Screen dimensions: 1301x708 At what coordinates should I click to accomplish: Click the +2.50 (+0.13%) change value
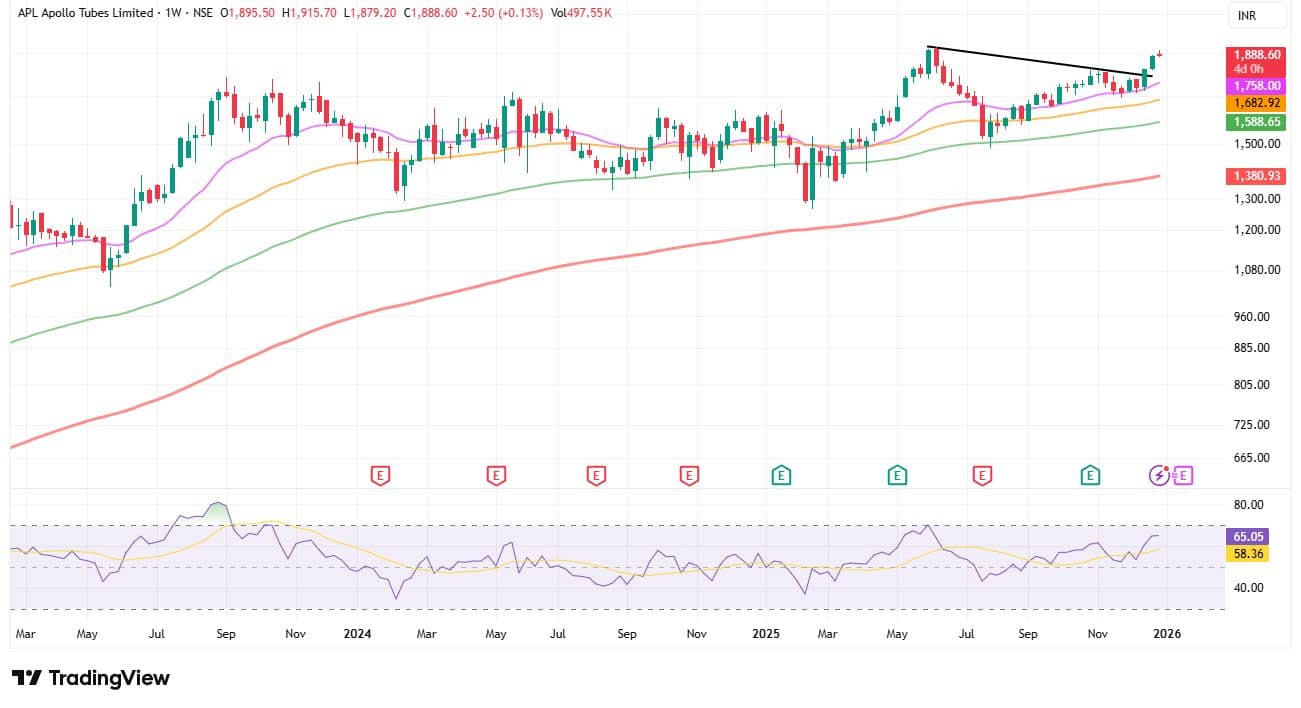tap(502, 13)
